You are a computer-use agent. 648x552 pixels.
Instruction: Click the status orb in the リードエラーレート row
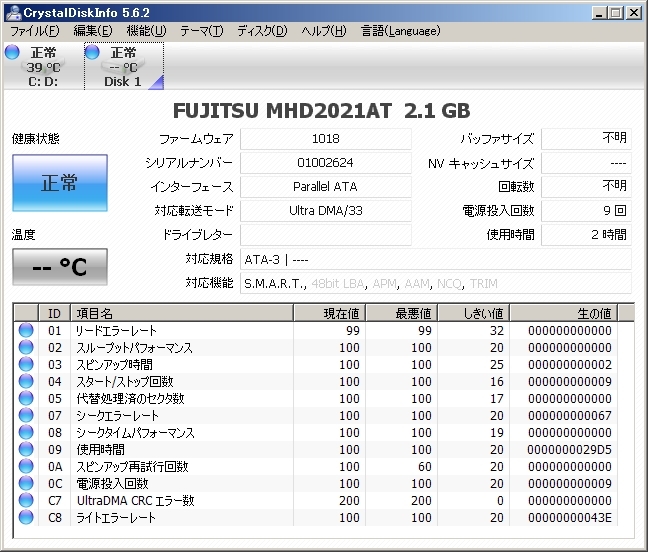click(26, 331)
